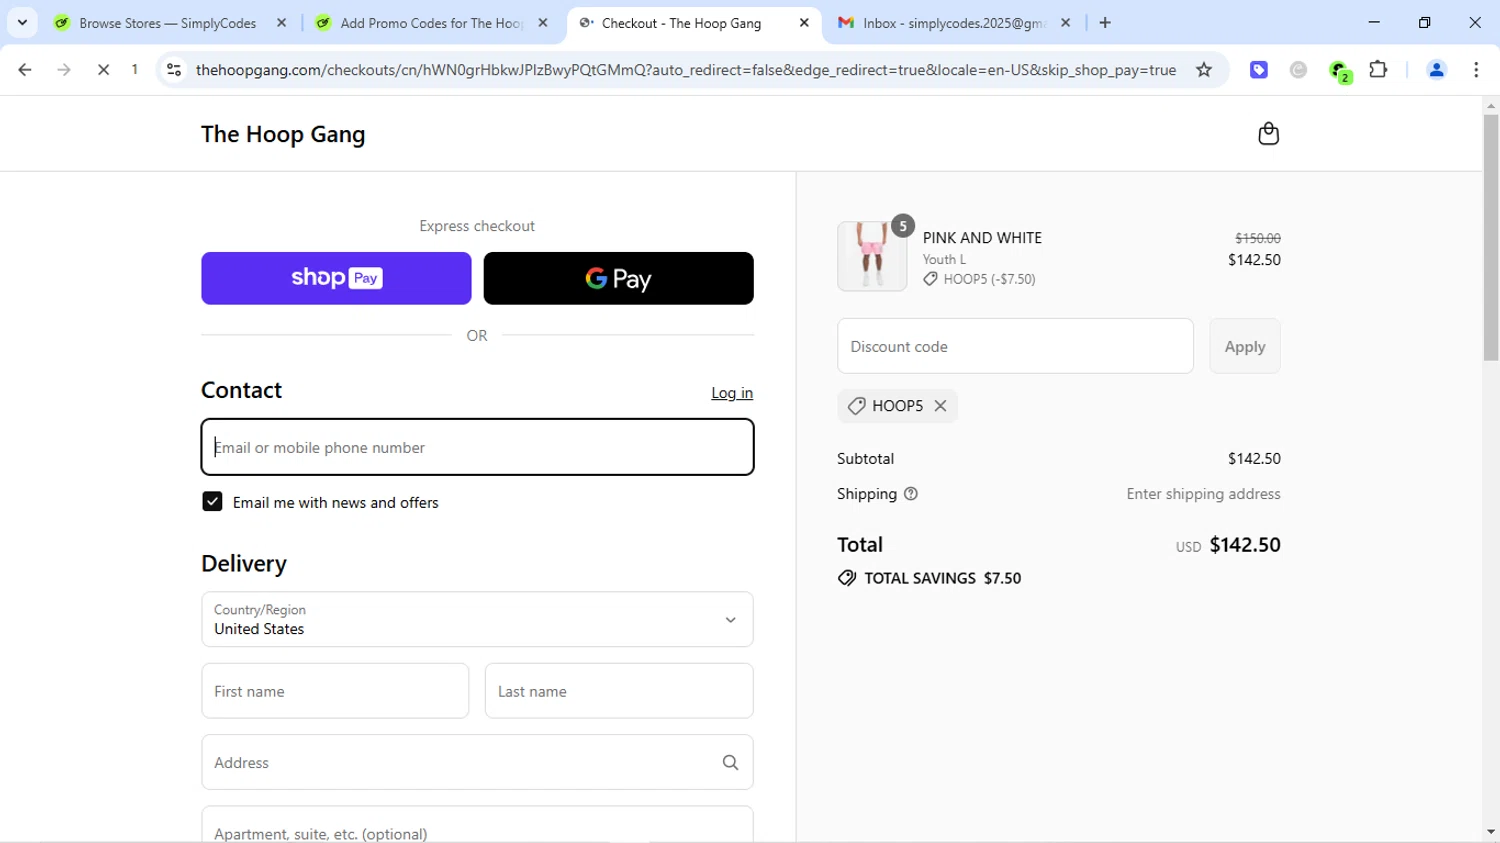The height and width of the screenshot is (843, 1500).
Task: Remove the HOOP5 discount code tag
Action: click(x=940, y=406)
